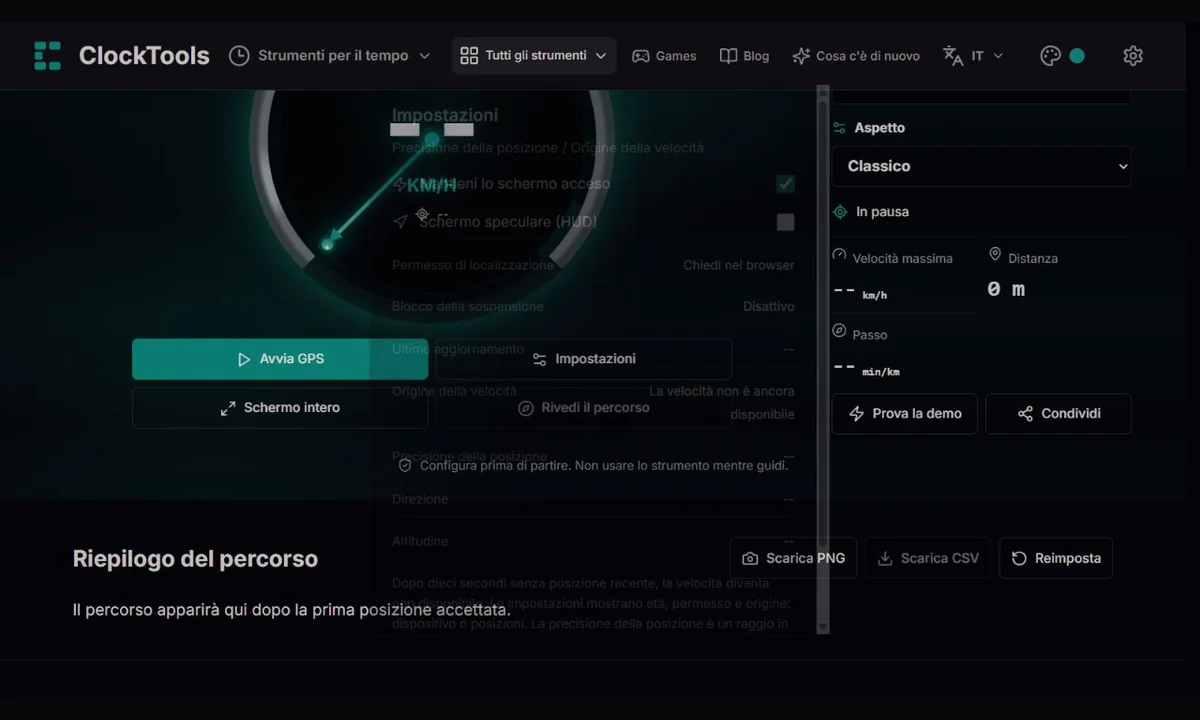Click the game controller Games icon
The image size is (1200, 720).
[640, 56]
